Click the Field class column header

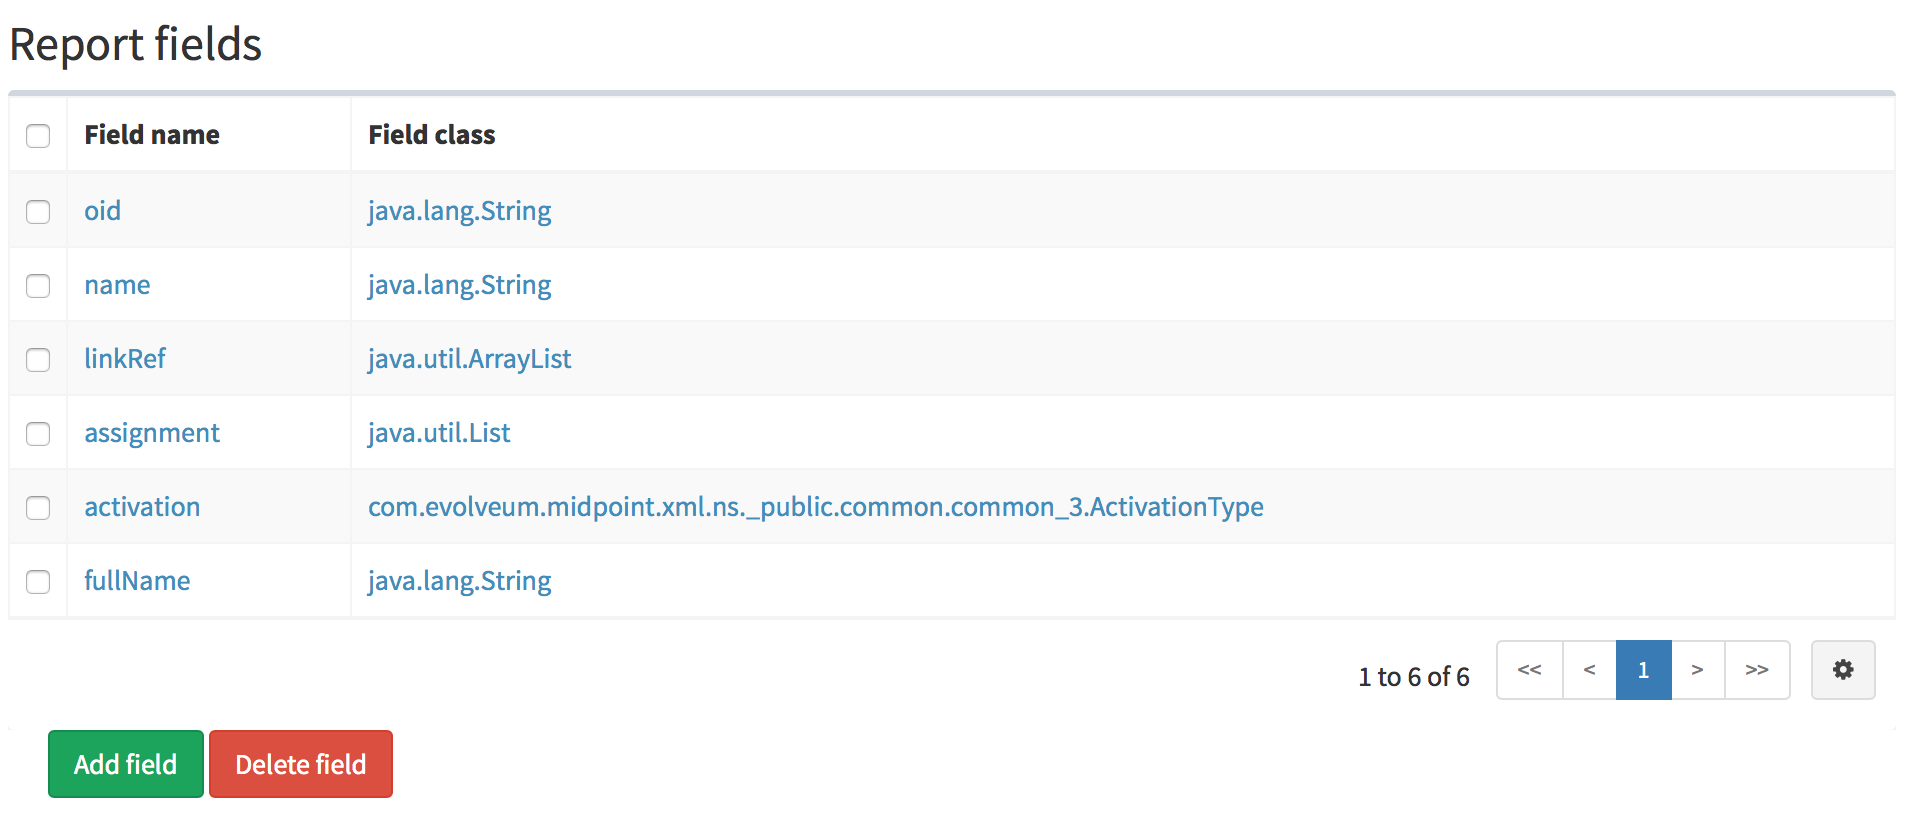tap(431, 135)
